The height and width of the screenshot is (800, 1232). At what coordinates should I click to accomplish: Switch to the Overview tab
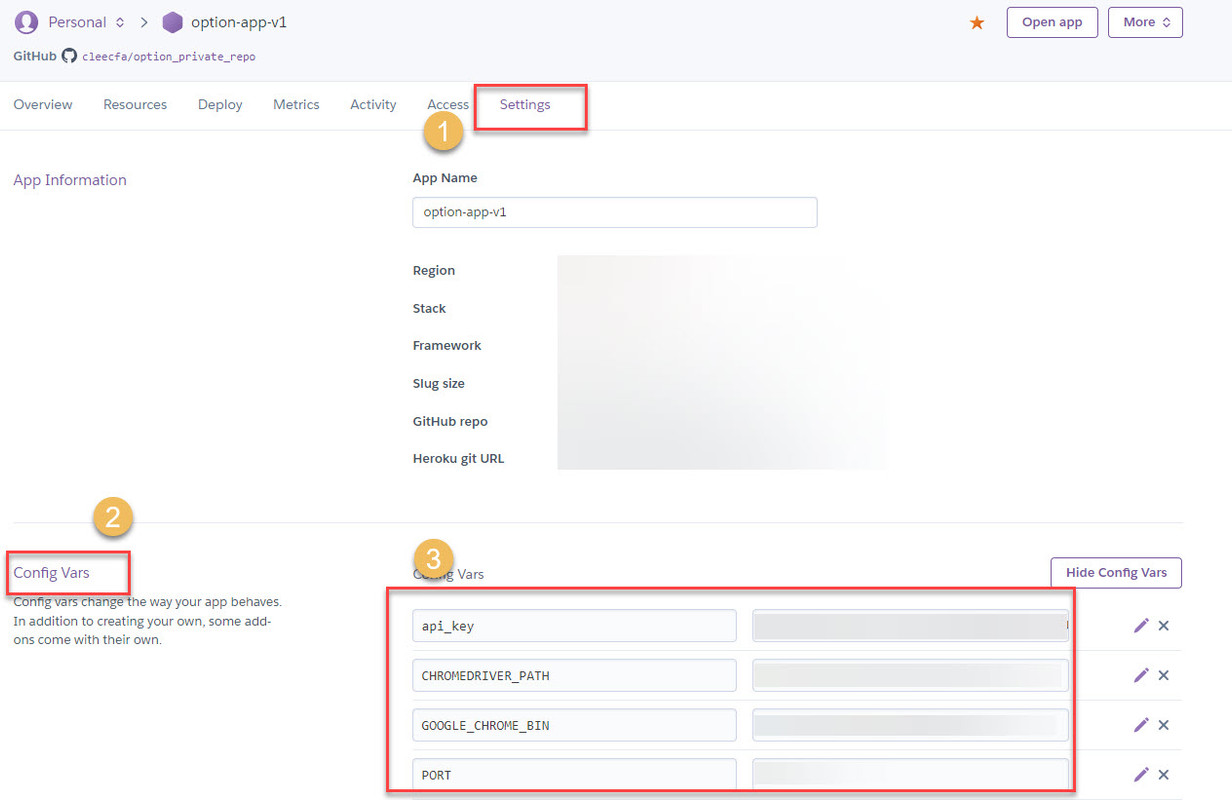coord(43,104)
